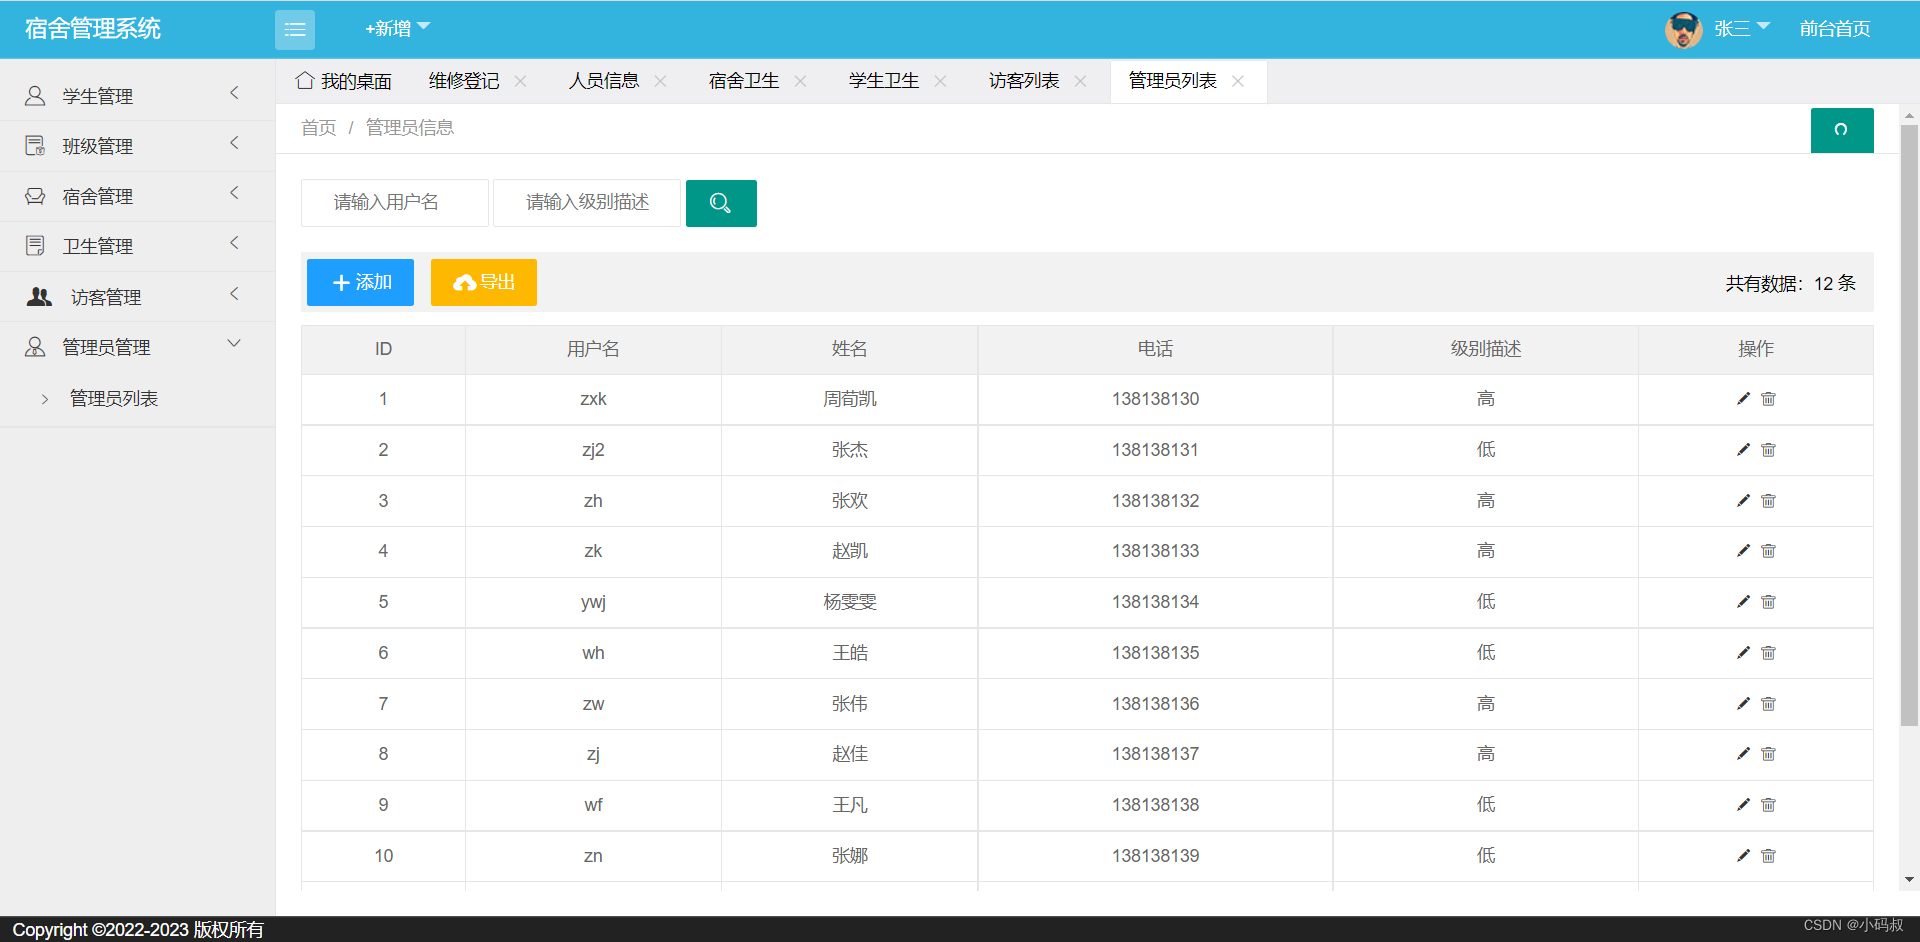This screenshot has height=942, width=1920.
Task: Switch to 我的桌面 tab
Action: [x=343, y=81]
